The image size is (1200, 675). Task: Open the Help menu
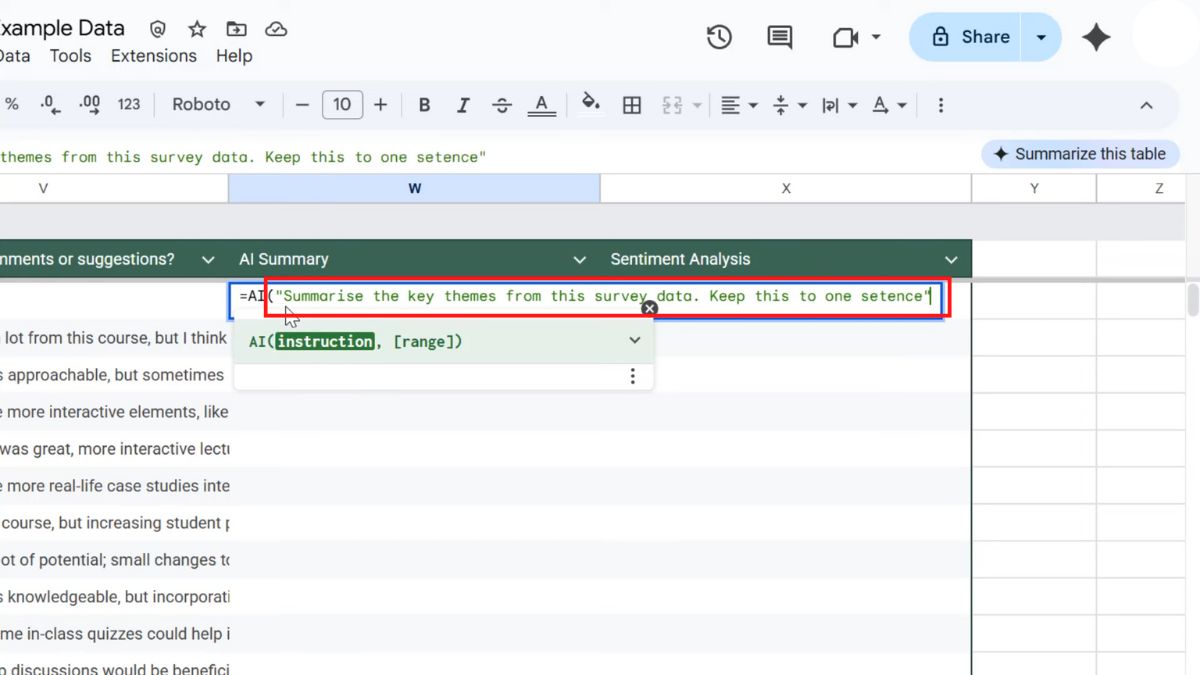234,56
